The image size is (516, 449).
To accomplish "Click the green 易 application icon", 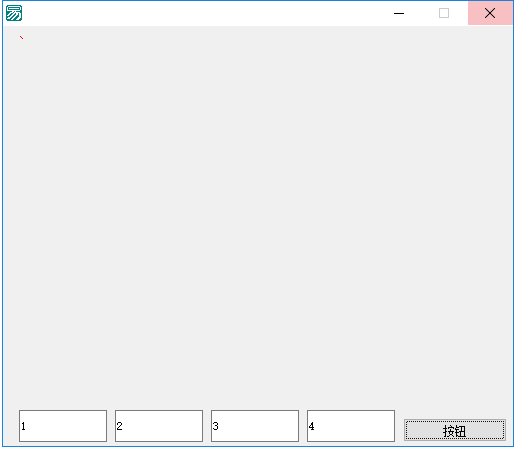I will tap(14, 13).
